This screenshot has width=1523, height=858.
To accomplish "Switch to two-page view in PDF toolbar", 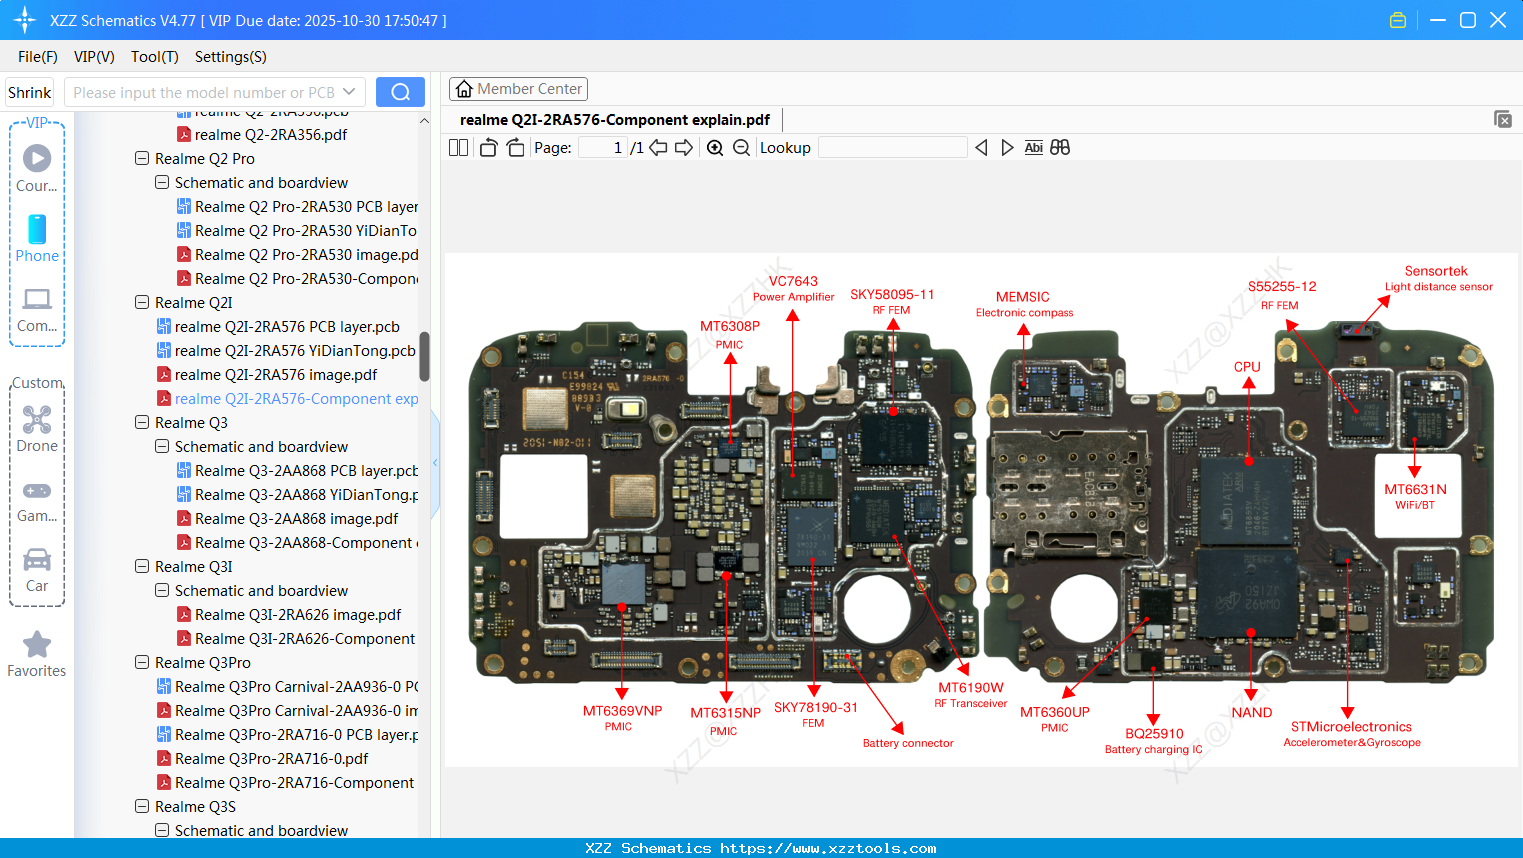I will (x=458, y=147).
